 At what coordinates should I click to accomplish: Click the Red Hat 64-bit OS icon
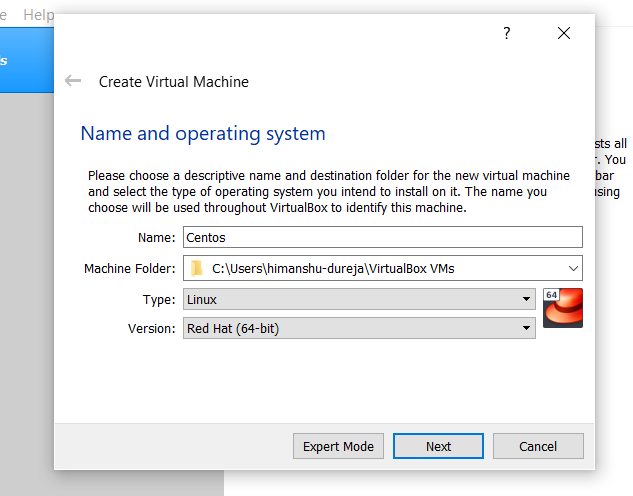563,308
